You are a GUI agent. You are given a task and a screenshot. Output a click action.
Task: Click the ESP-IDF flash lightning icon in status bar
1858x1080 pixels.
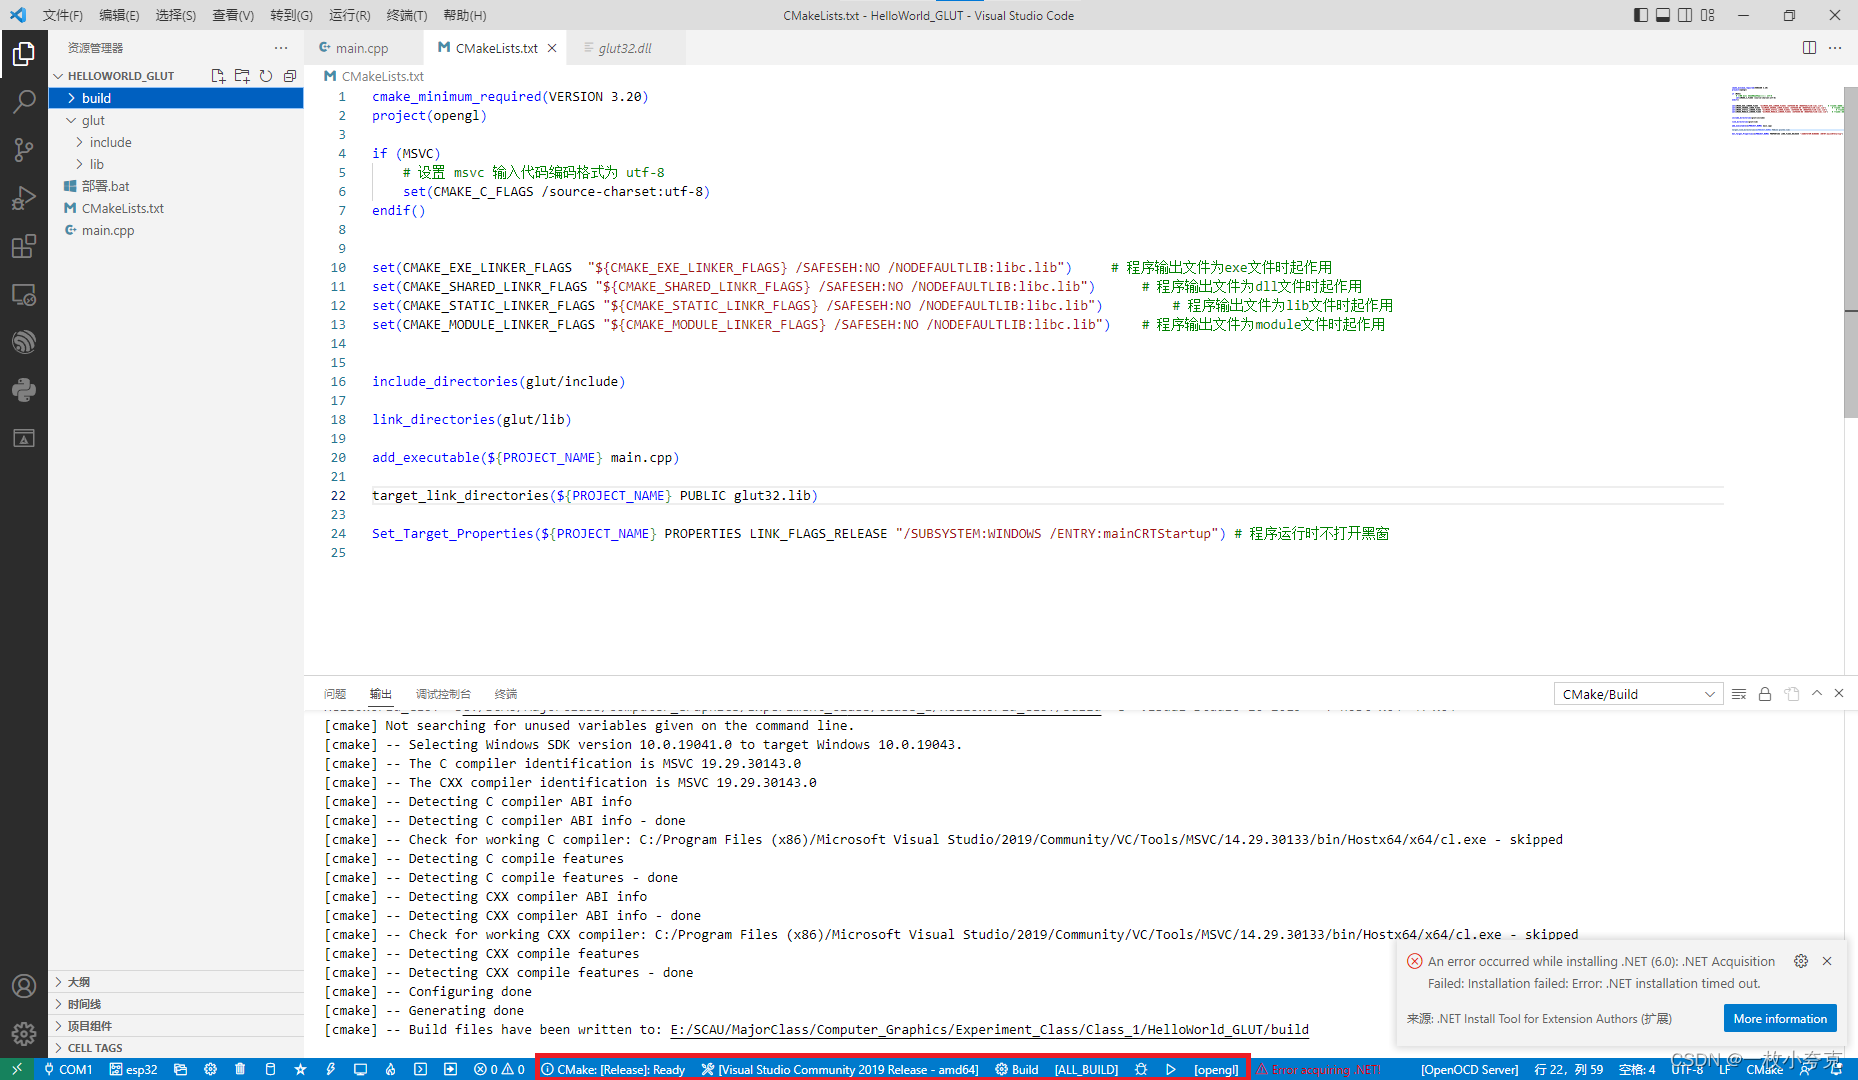pos(330,1069)
